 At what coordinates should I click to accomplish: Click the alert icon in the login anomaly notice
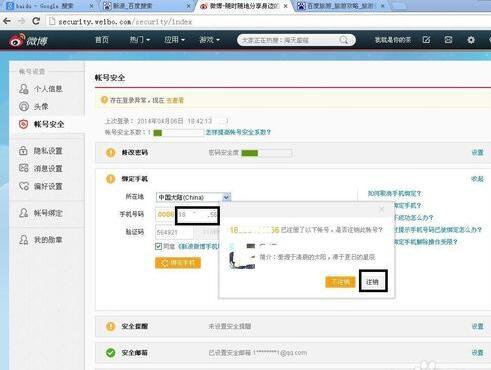(x=104, y=100)
